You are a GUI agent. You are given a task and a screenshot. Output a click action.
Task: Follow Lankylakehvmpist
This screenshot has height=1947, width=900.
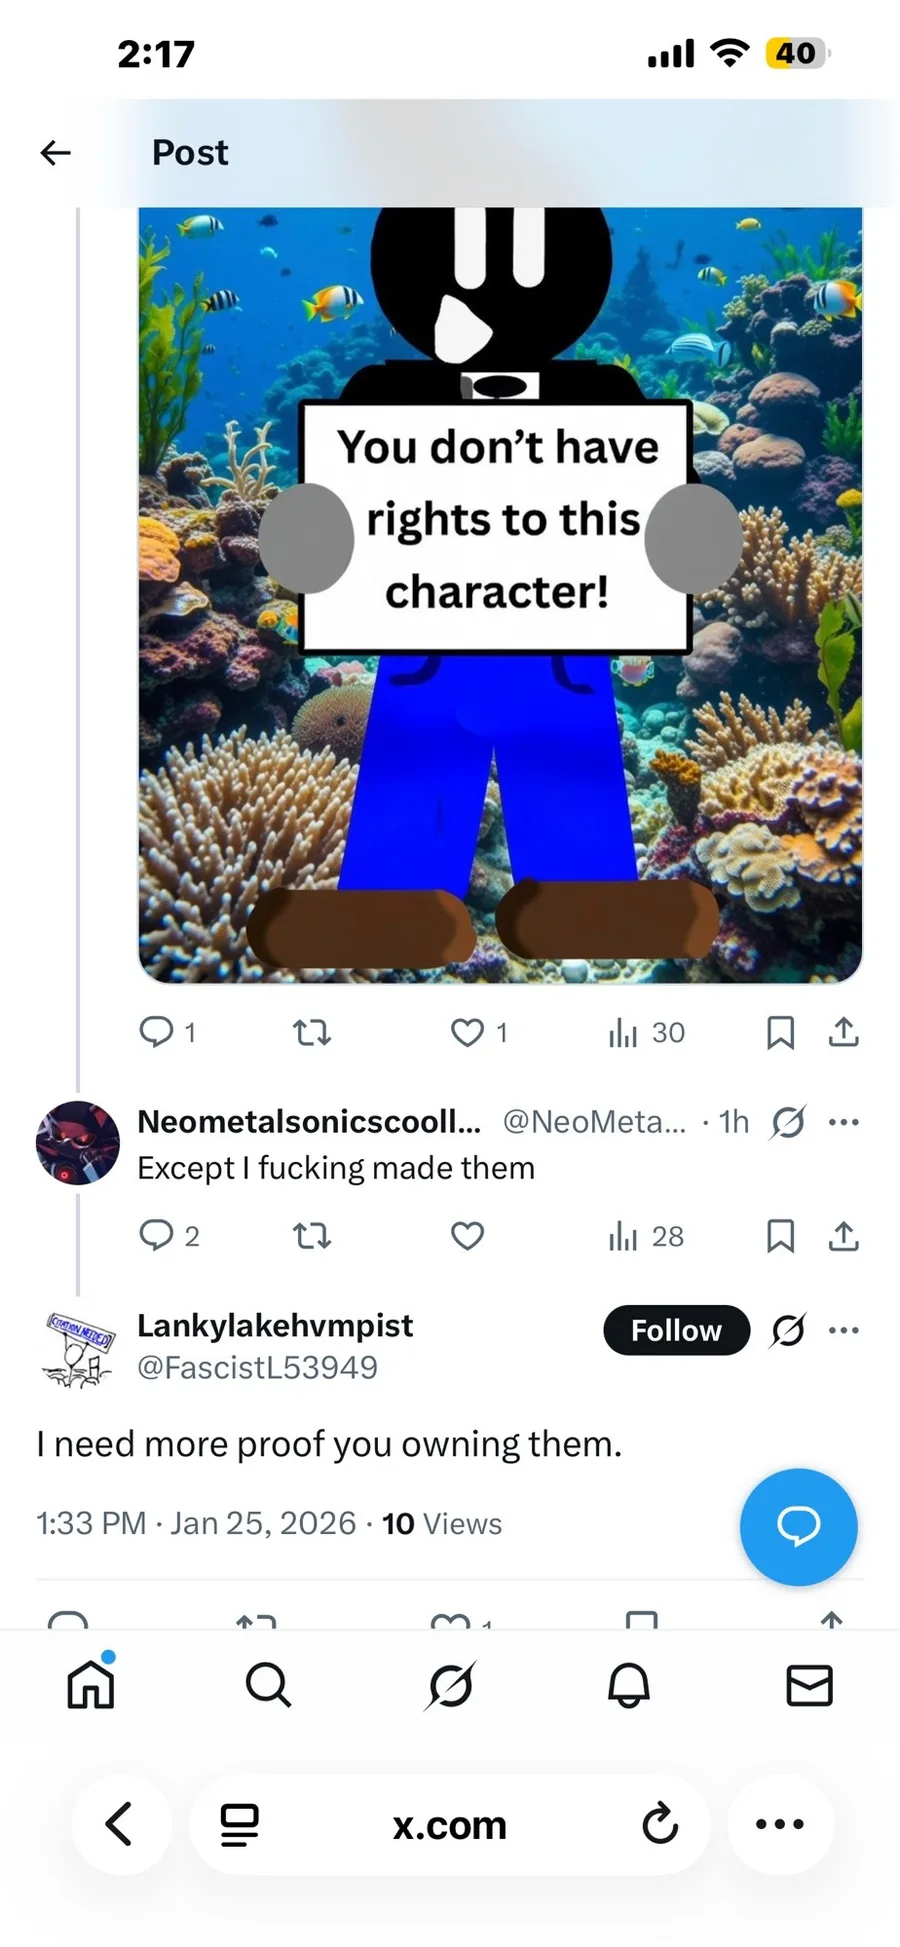click(x=676, y=1330)
